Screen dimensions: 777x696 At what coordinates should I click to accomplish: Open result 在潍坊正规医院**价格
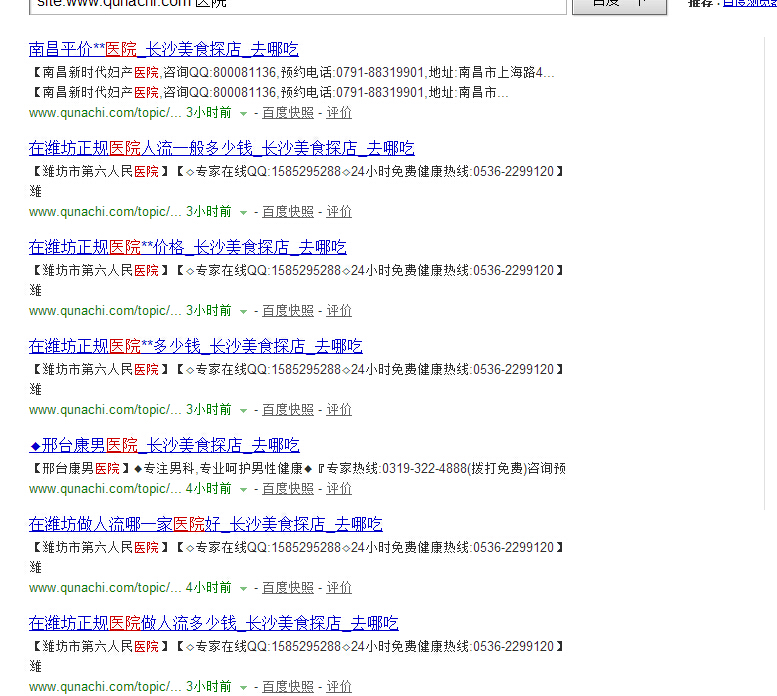click(x=187, y=247)
